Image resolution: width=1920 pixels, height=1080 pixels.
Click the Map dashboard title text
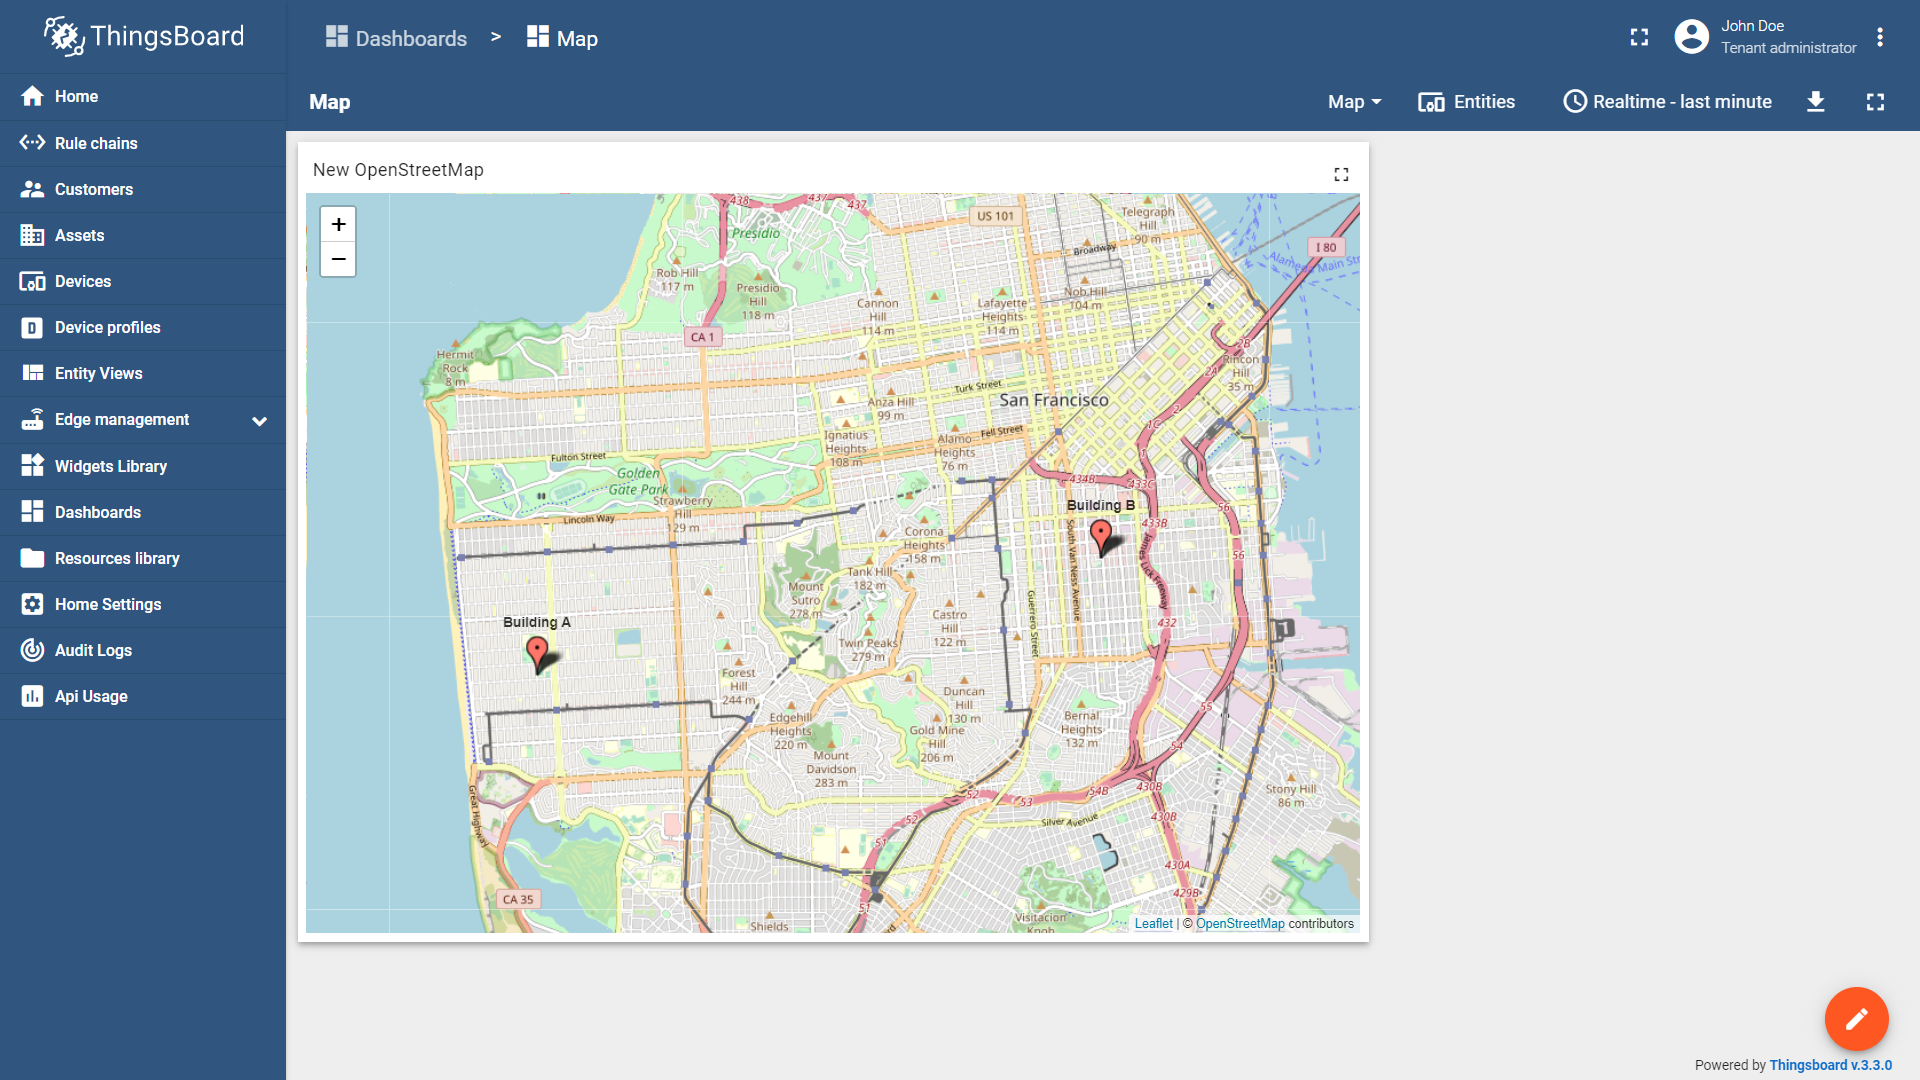click(x=329, y=102)
